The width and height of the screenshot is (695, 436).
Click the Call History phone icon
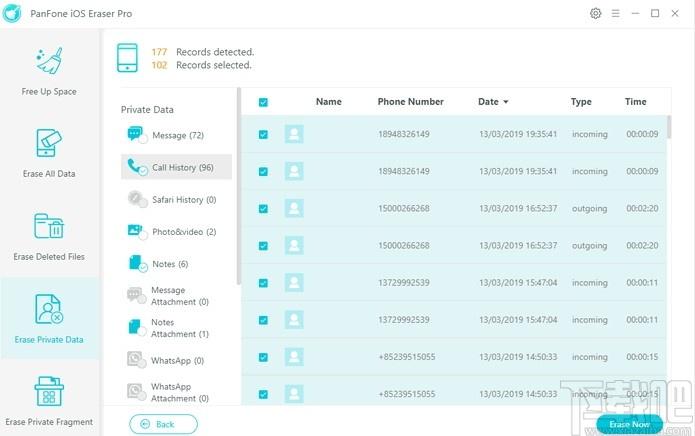[x=136, y=166]
